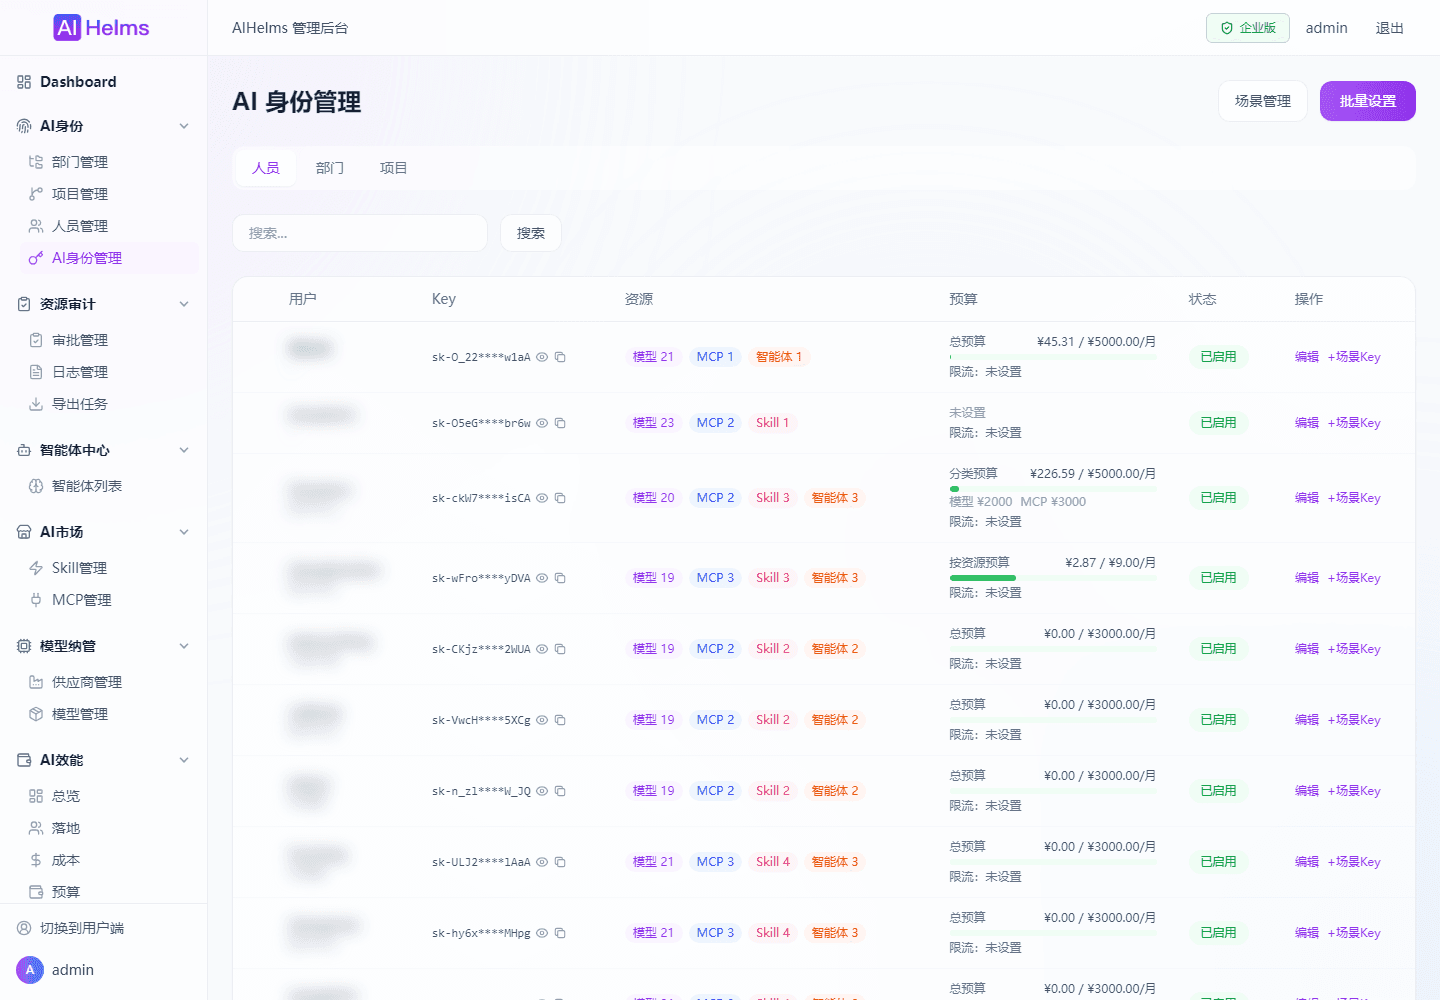Open 模型管理 in sidebar
Image resolution: width=1440 pixels, height=1000 pixels.
coord(109,714)
